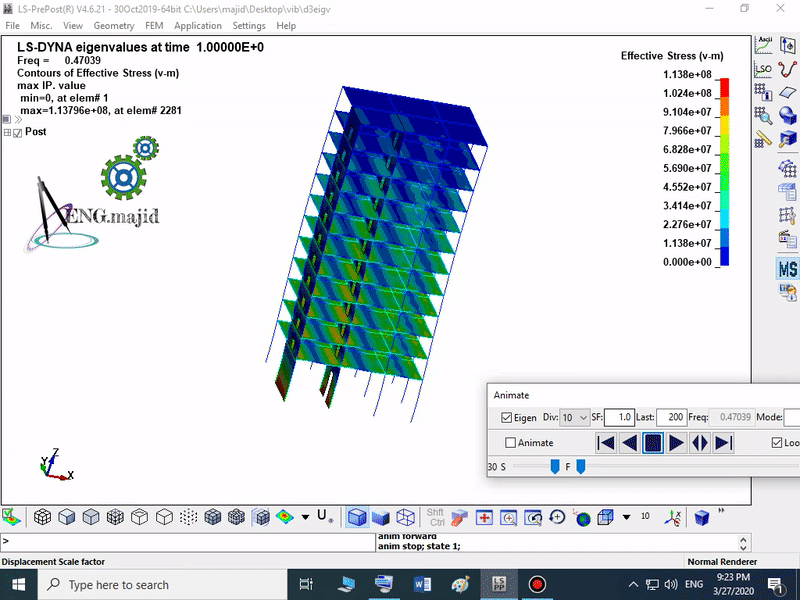Uncheck the Eigen checkbox
Screen dimensions: 800x600
[506, 417]
